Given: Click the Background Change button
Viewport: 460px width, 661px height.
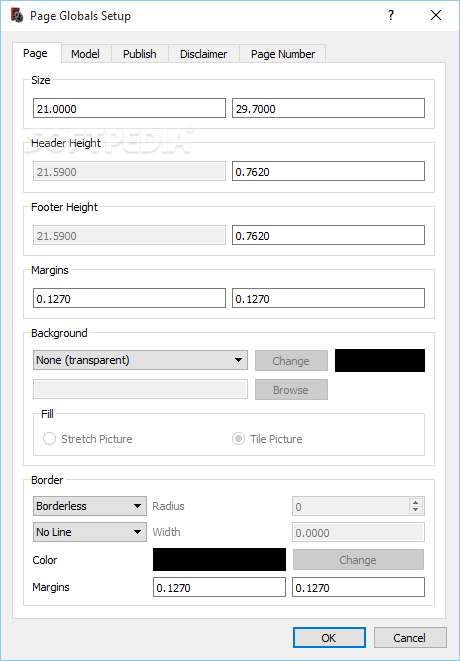Looking at the screenshot, I should (291, 361).
